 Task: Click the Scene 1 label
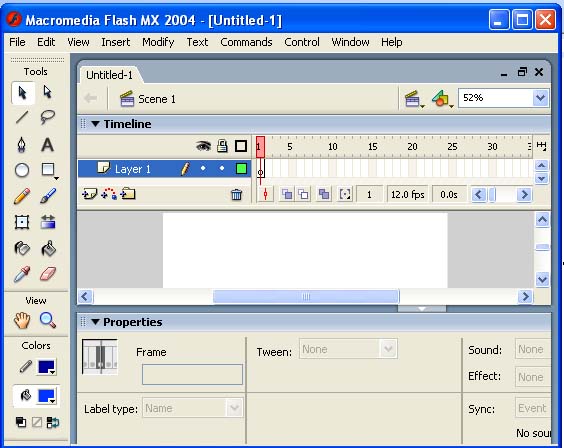(157, 99)
